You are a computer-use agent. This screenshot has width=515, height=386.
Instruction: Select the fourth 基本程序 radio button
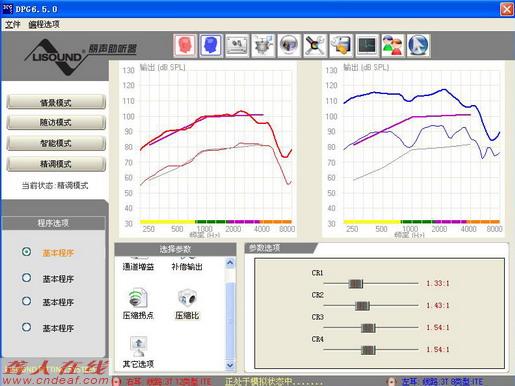click(27, 327)
